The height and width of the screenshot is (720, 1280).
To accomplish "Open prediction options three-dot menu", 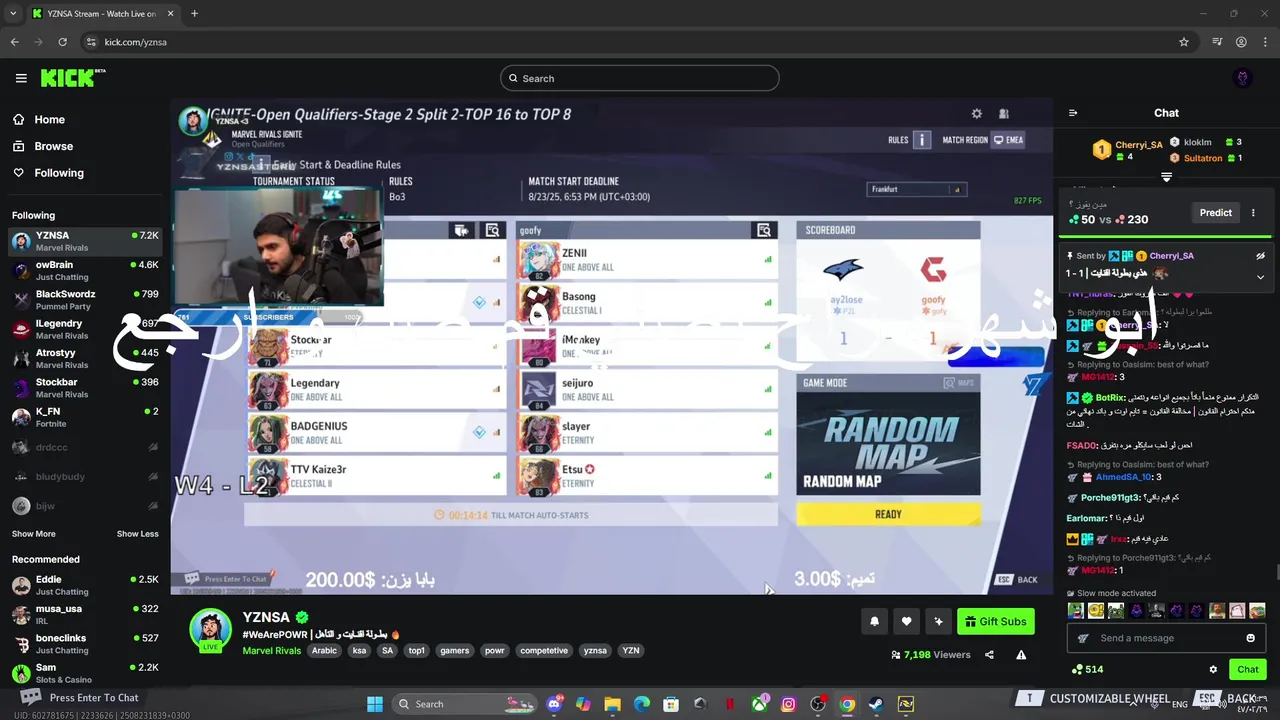I will pos(1253,212).
